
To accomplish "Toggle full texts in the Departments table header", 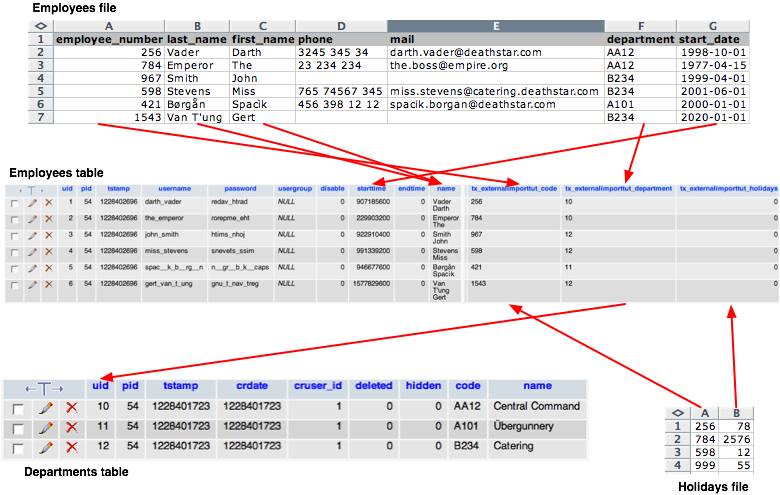I will click(43, 387).
